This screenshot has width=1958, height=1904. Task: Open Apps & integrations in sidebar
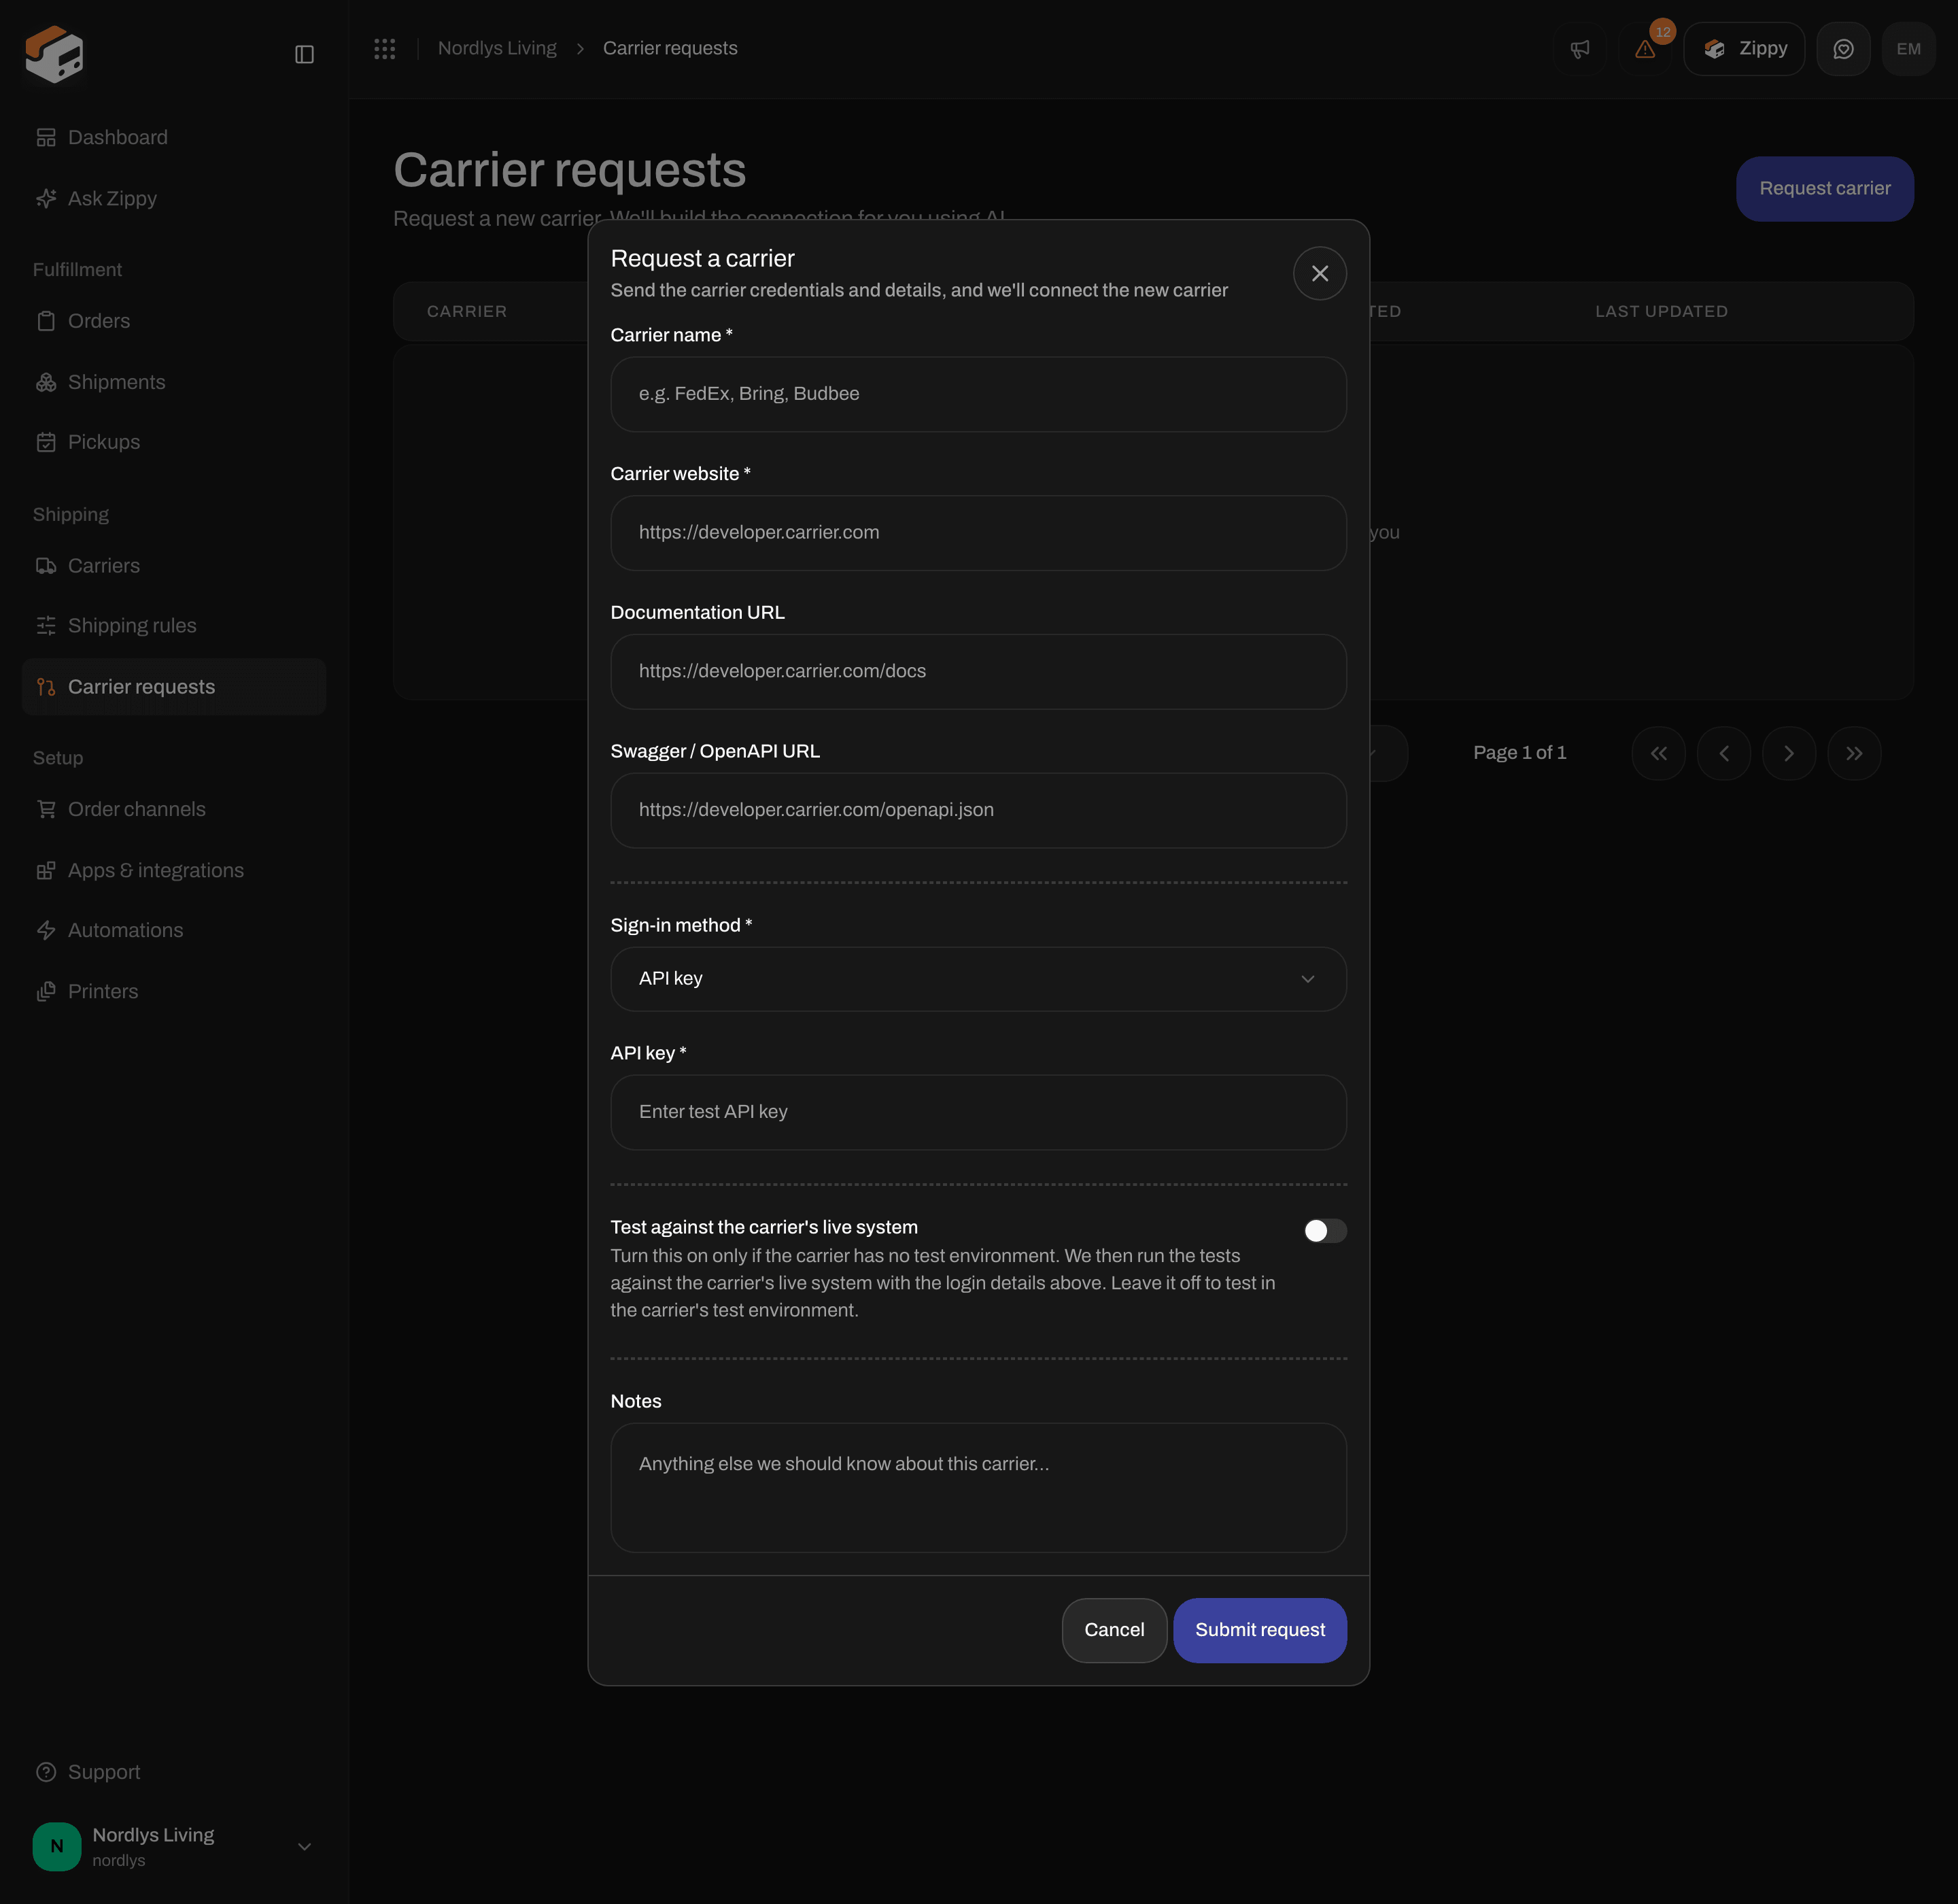174,871
